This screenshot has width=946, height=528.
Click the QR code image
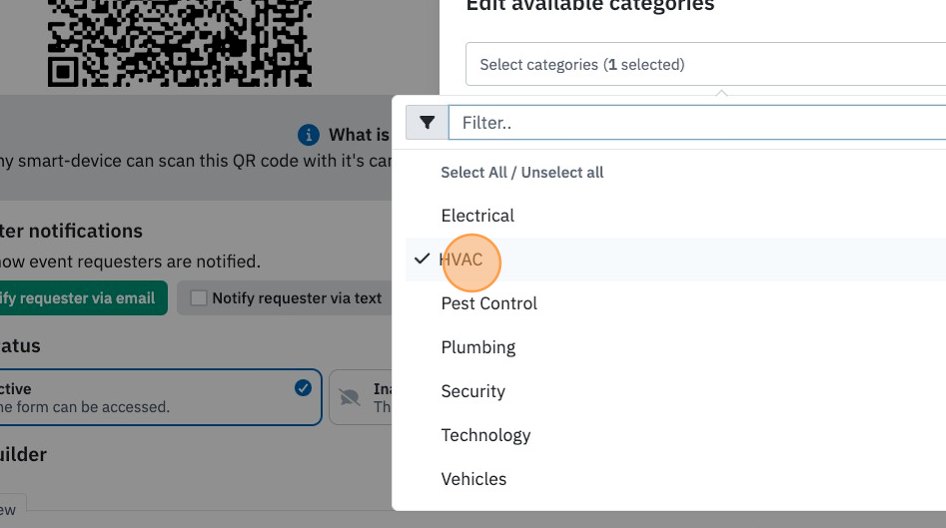click(180, 43)
